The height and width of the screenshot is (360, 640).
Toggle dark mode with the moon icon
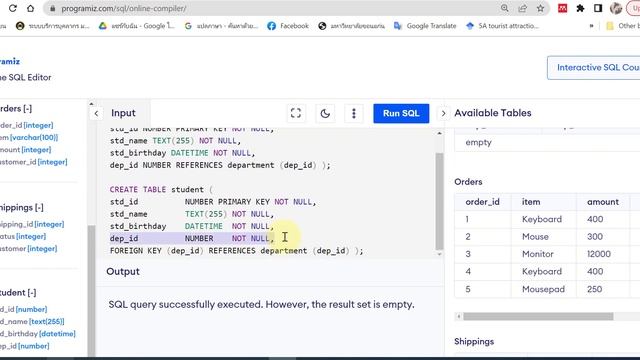pyautogui.click(x=325, y=113)
